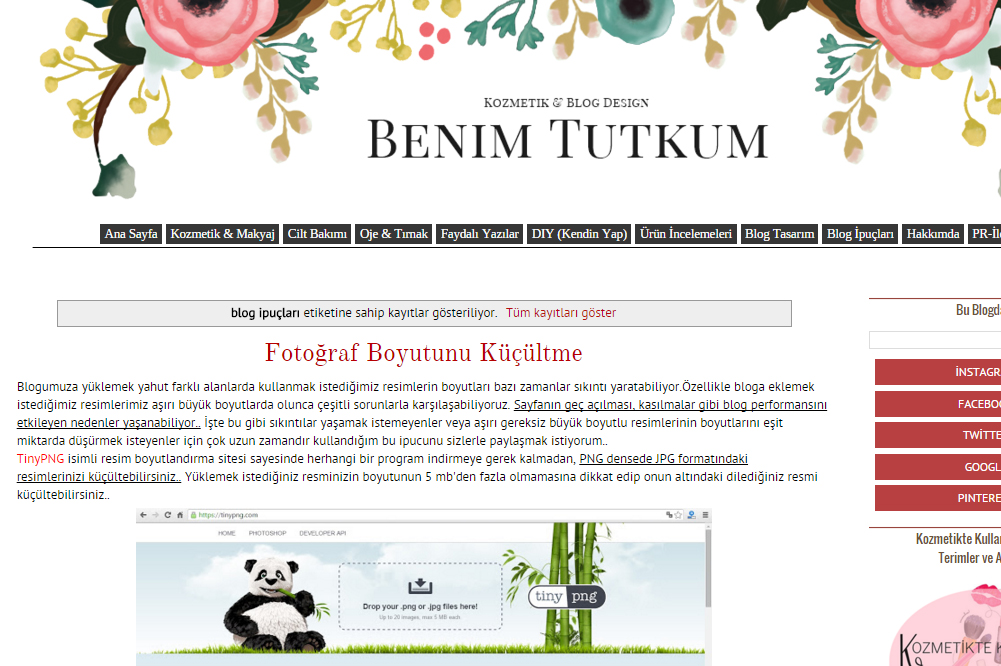The height and width of the screenshot is (666, 1001).
Task: Click the Benim Tutkum blog title
Action: click(x=567, y=139)
